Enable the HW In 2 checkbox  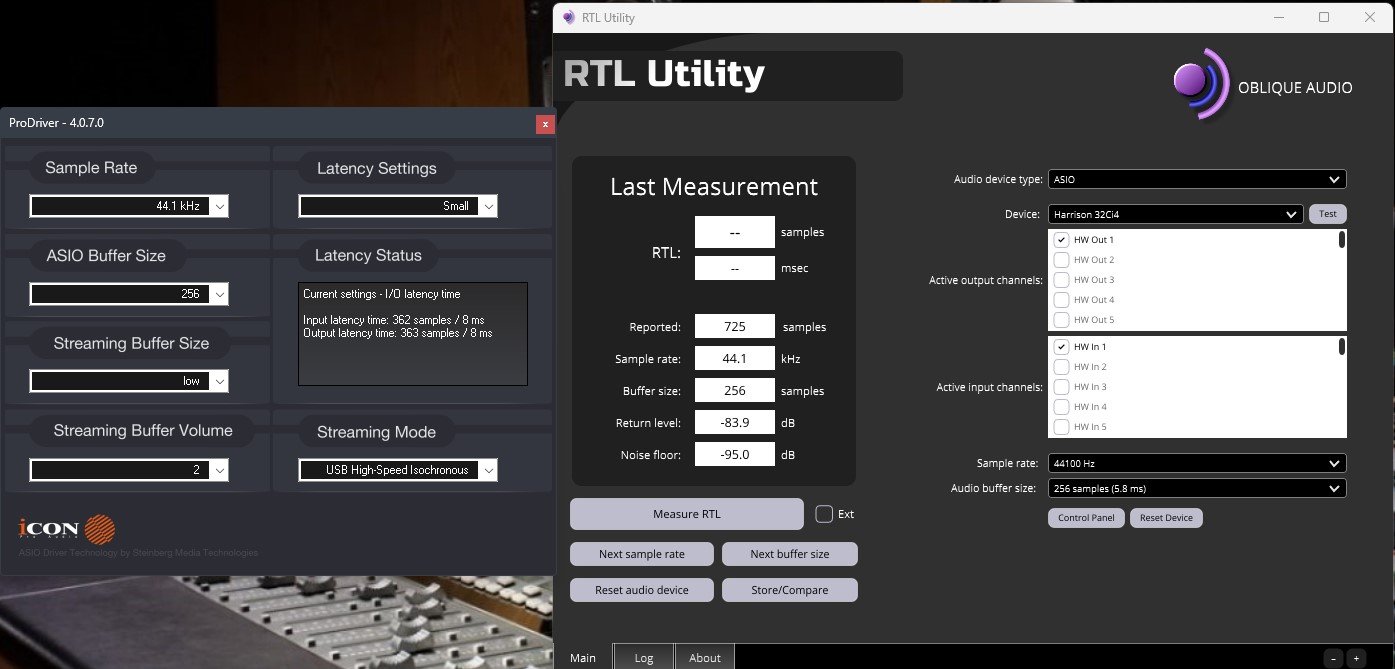(x=1062, y=367)
